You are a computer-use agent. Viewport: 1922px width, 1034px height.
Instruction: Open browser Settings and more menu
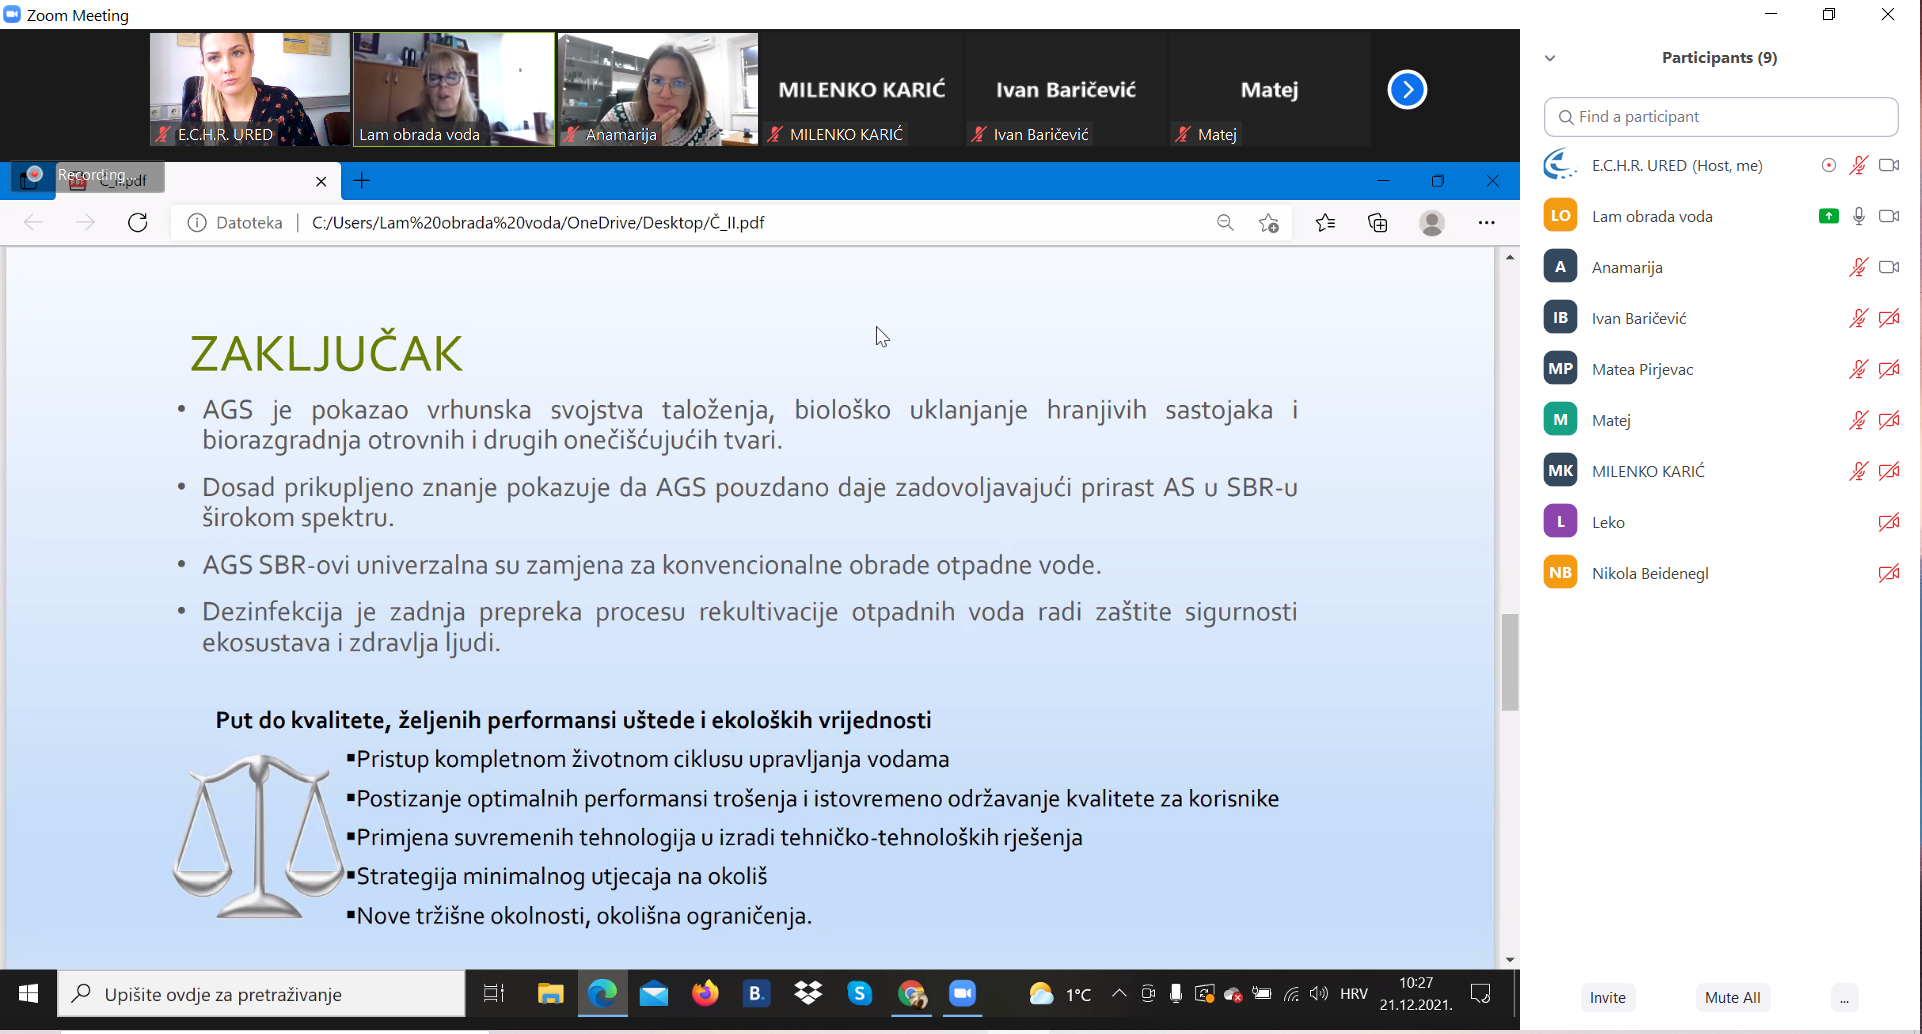(x=1486, y=223)
